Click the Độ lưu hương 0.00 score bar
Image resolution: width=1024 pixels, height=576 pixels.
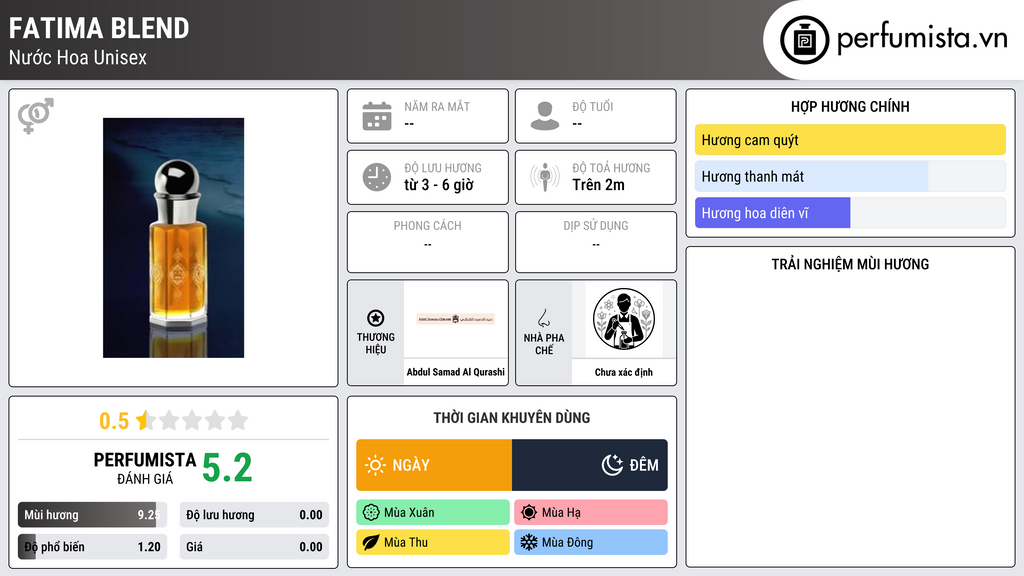pyautogui.click(x=254, y=515)
